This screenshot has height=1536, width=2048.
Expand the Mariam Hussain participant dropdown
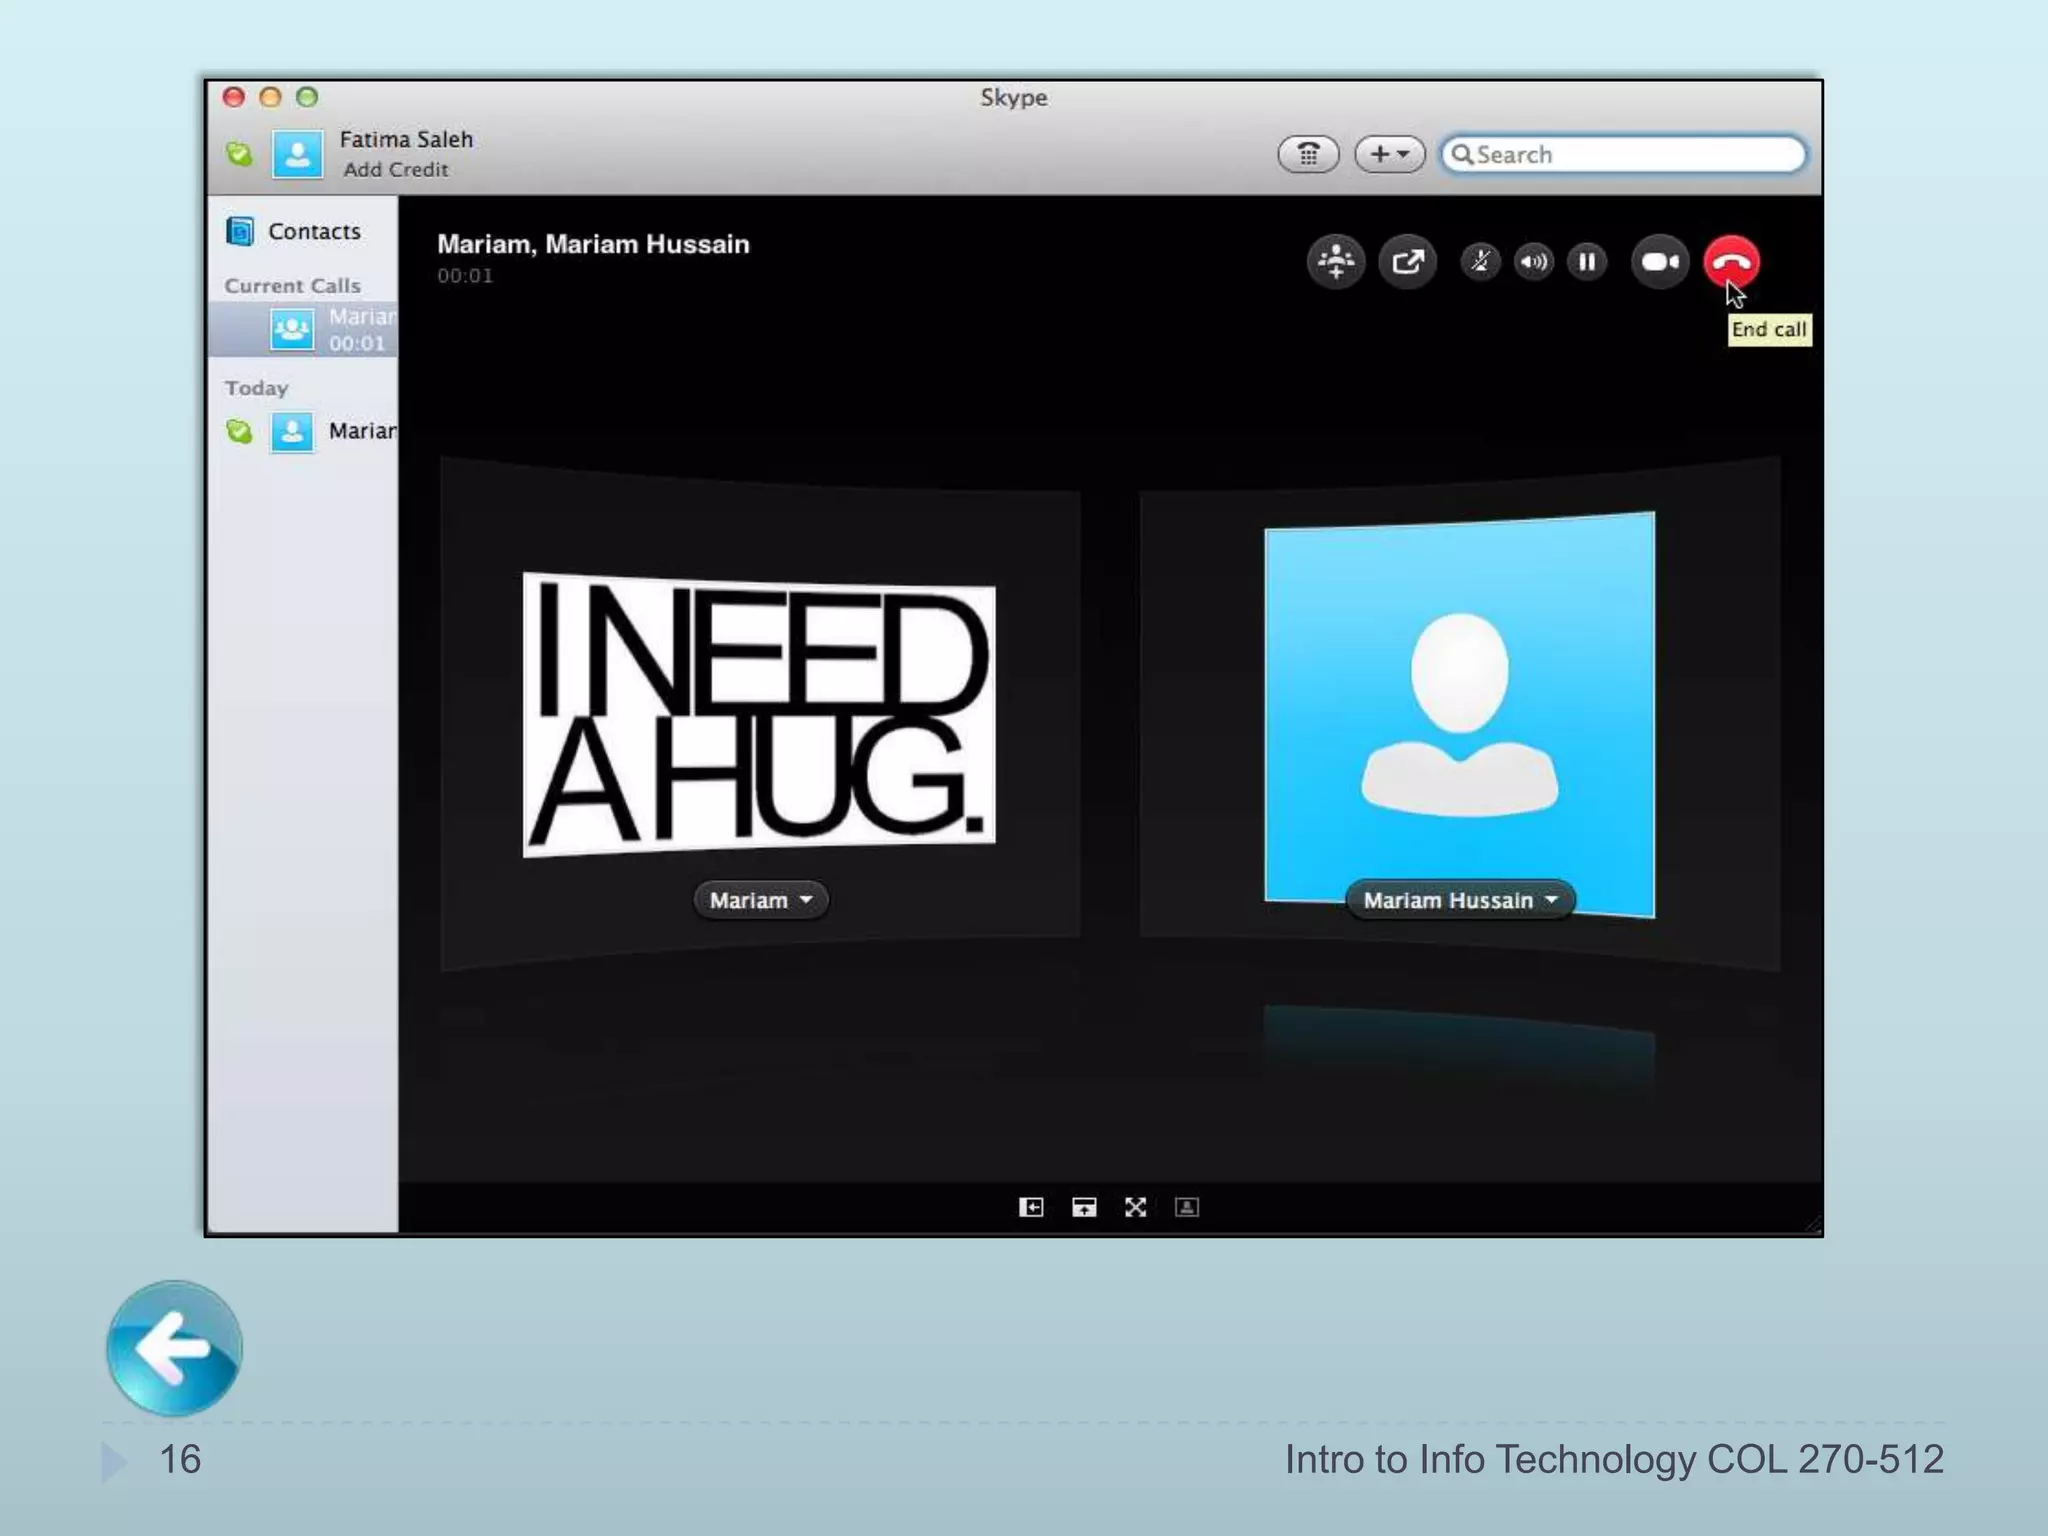(1460, 900)
